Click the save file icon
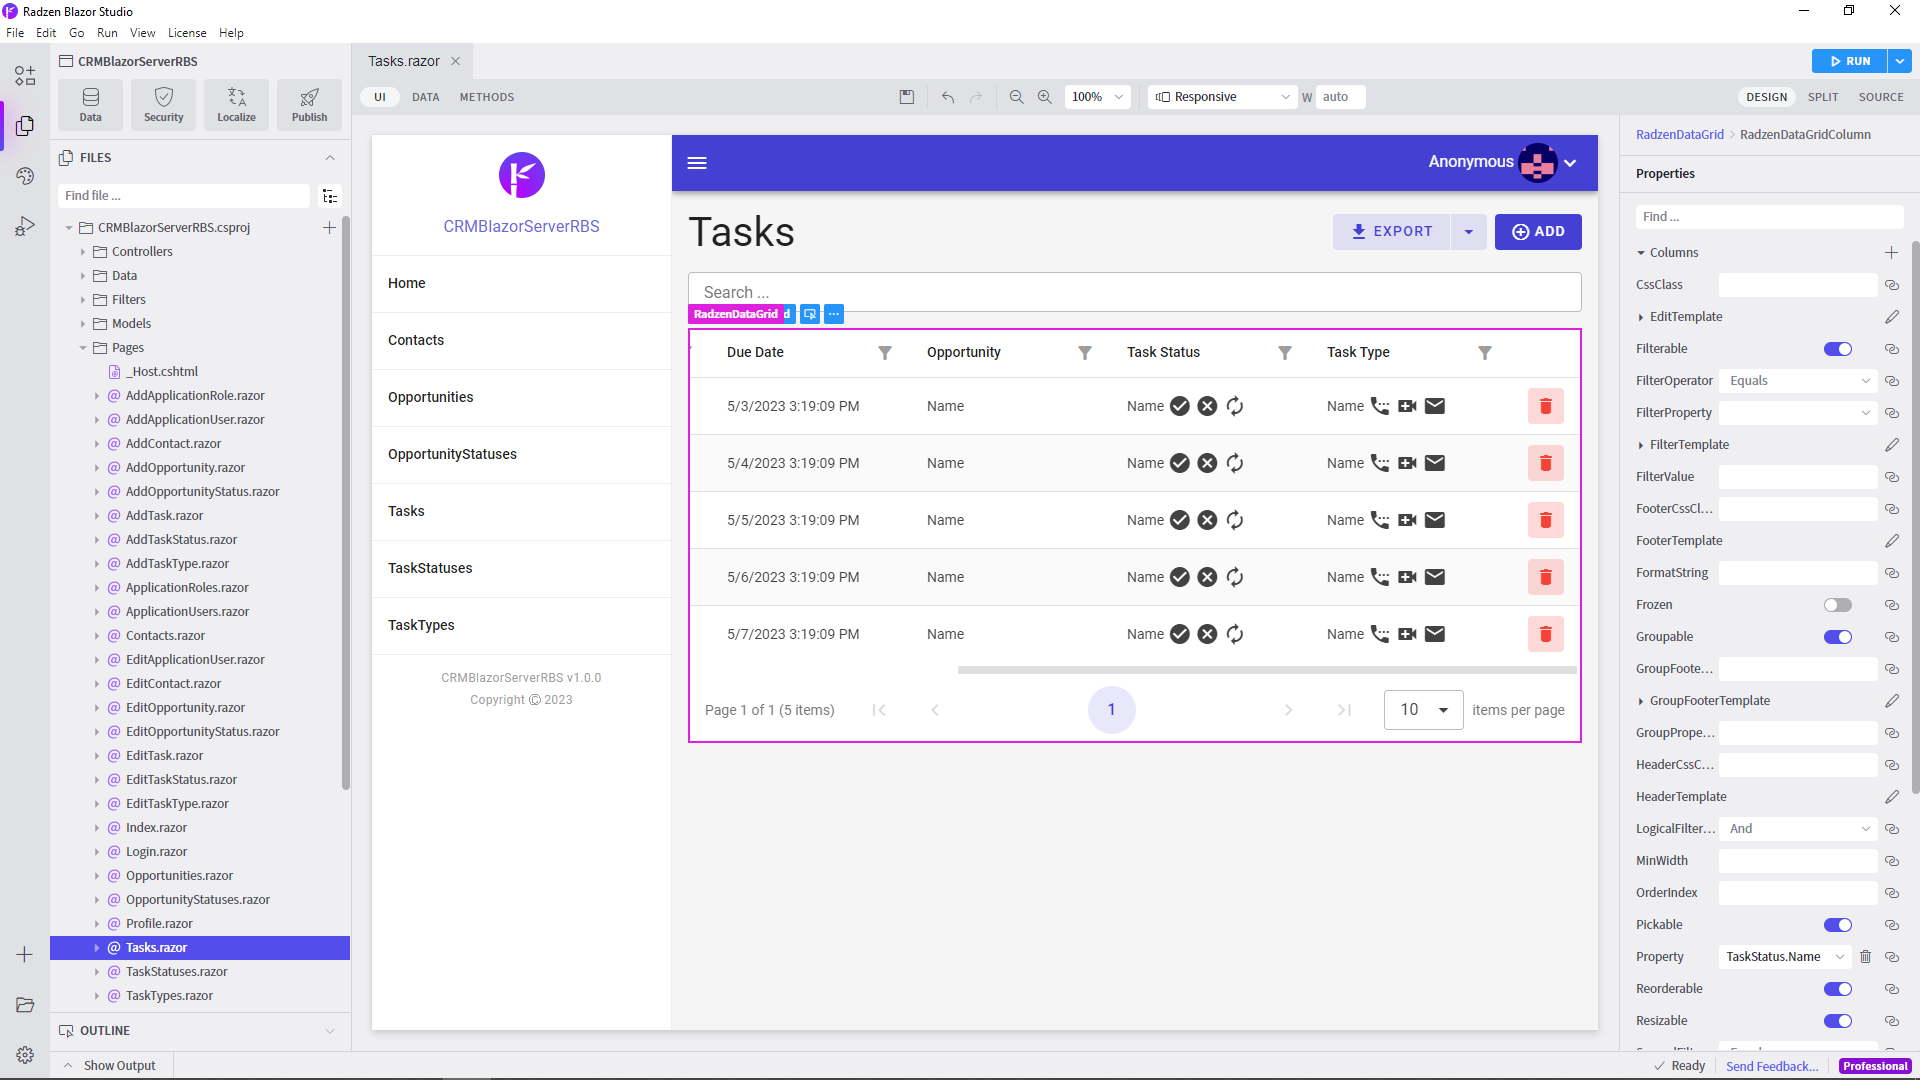Viewport: 1920px width, 1080px height. (906, 97)
